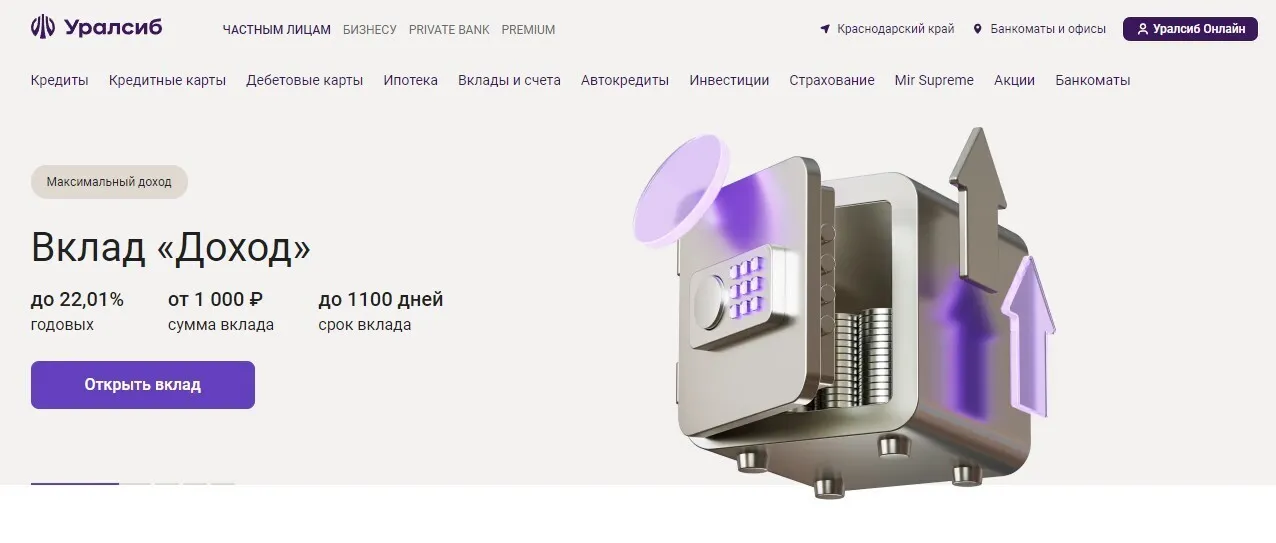Open the Кредитные карты menu
Screen dimensions: 1276x543
[168, 80]
